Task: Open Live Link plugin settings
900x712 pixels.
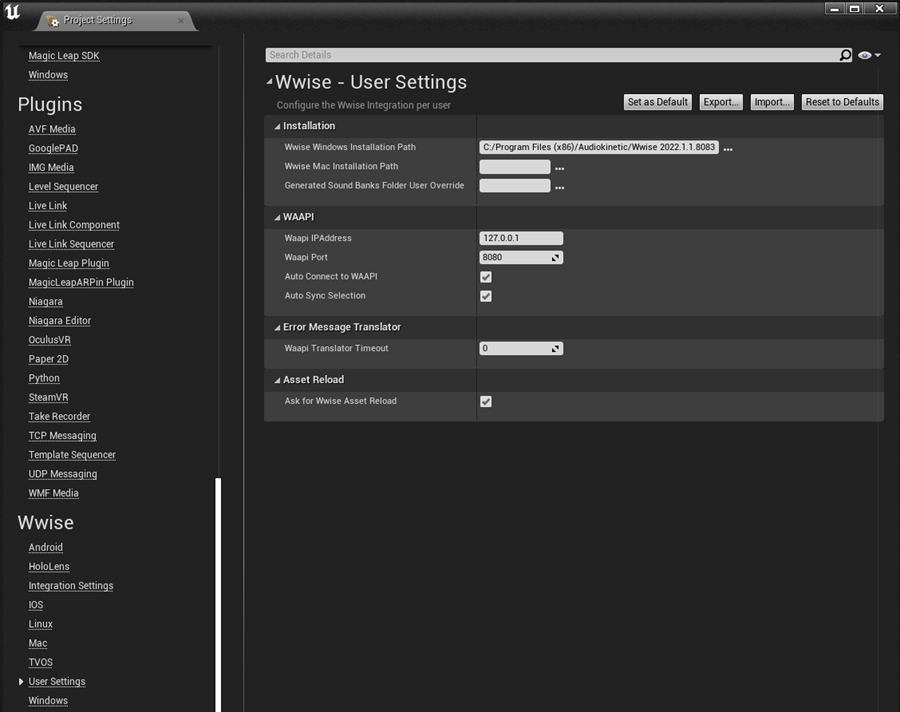Action: point(48,206)
